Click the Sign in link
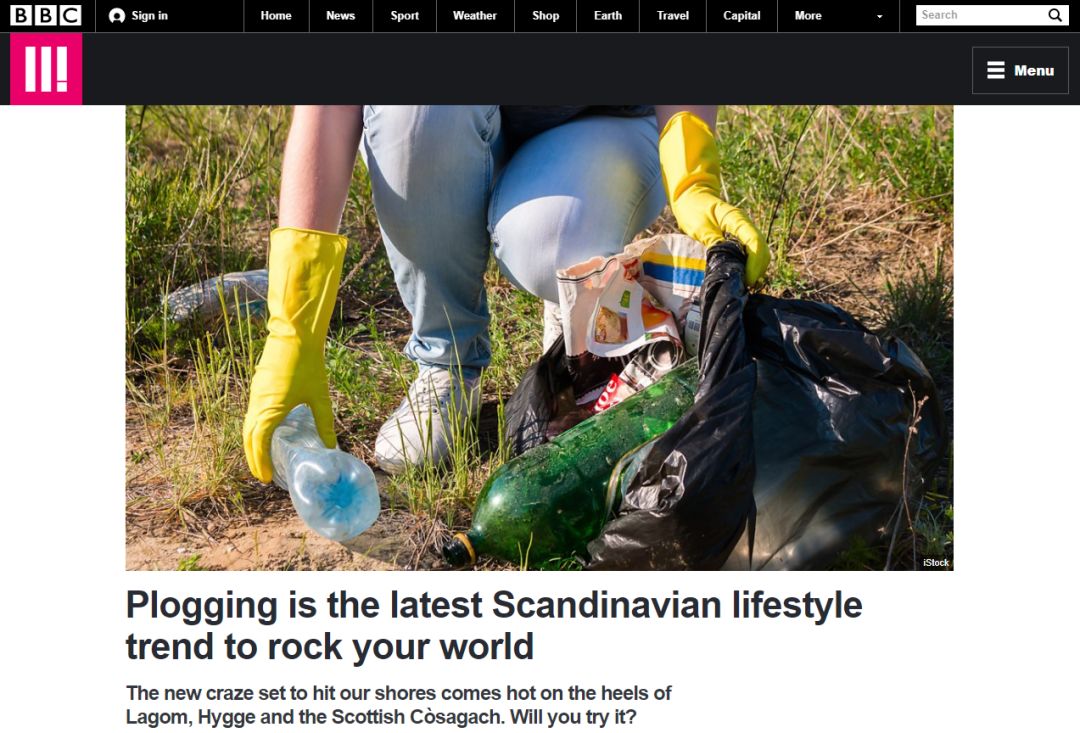Viewport: 1080px width, 733px height. pyautogui.click(x=149, y=15)
